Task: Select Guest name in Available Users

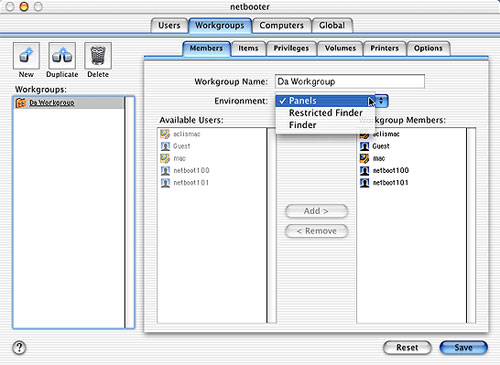Action: (x=182, y=146)
